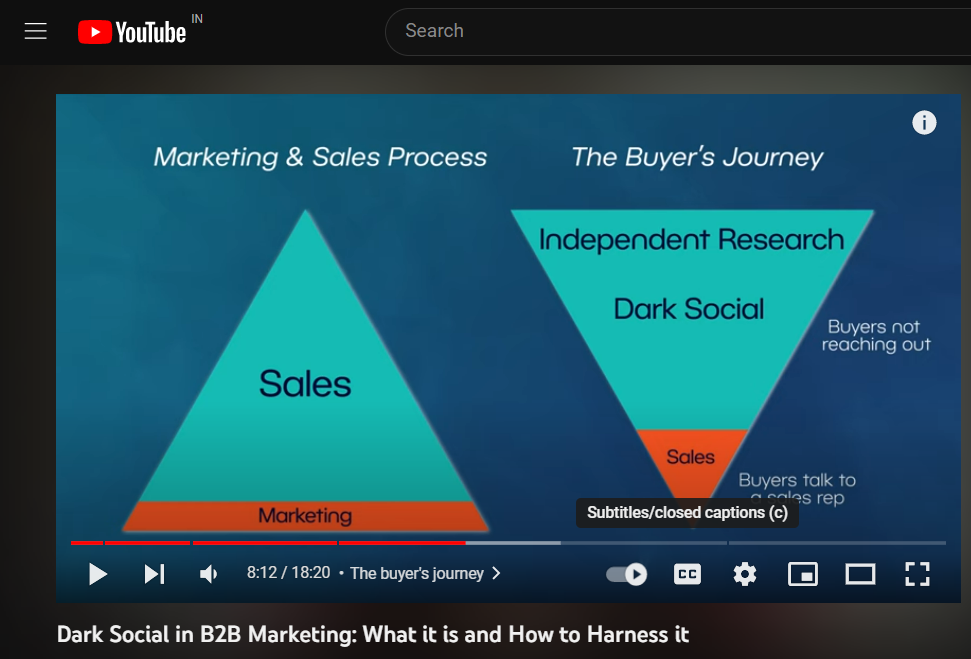Click the chevron beside the chapter title
Image resolution: width=971 pixels, height=659 pixels.
point(497,574)
